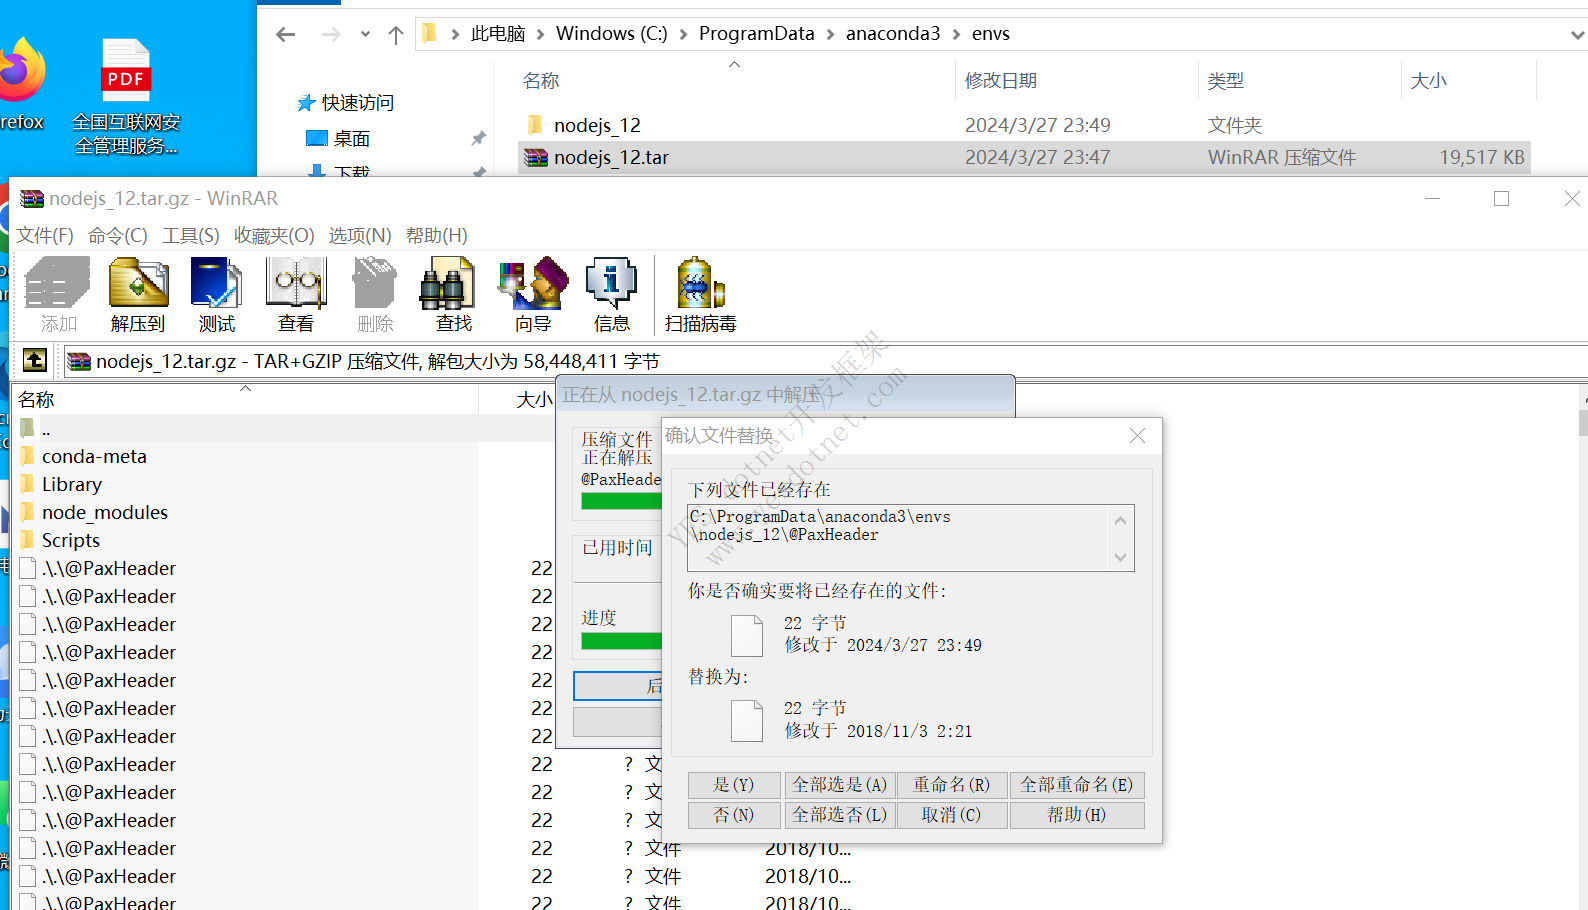Image resolution: width=1588 pixels, height=910 pixels.
Task: Click the Explorer up-directory arrow
Action: (396, 35)
